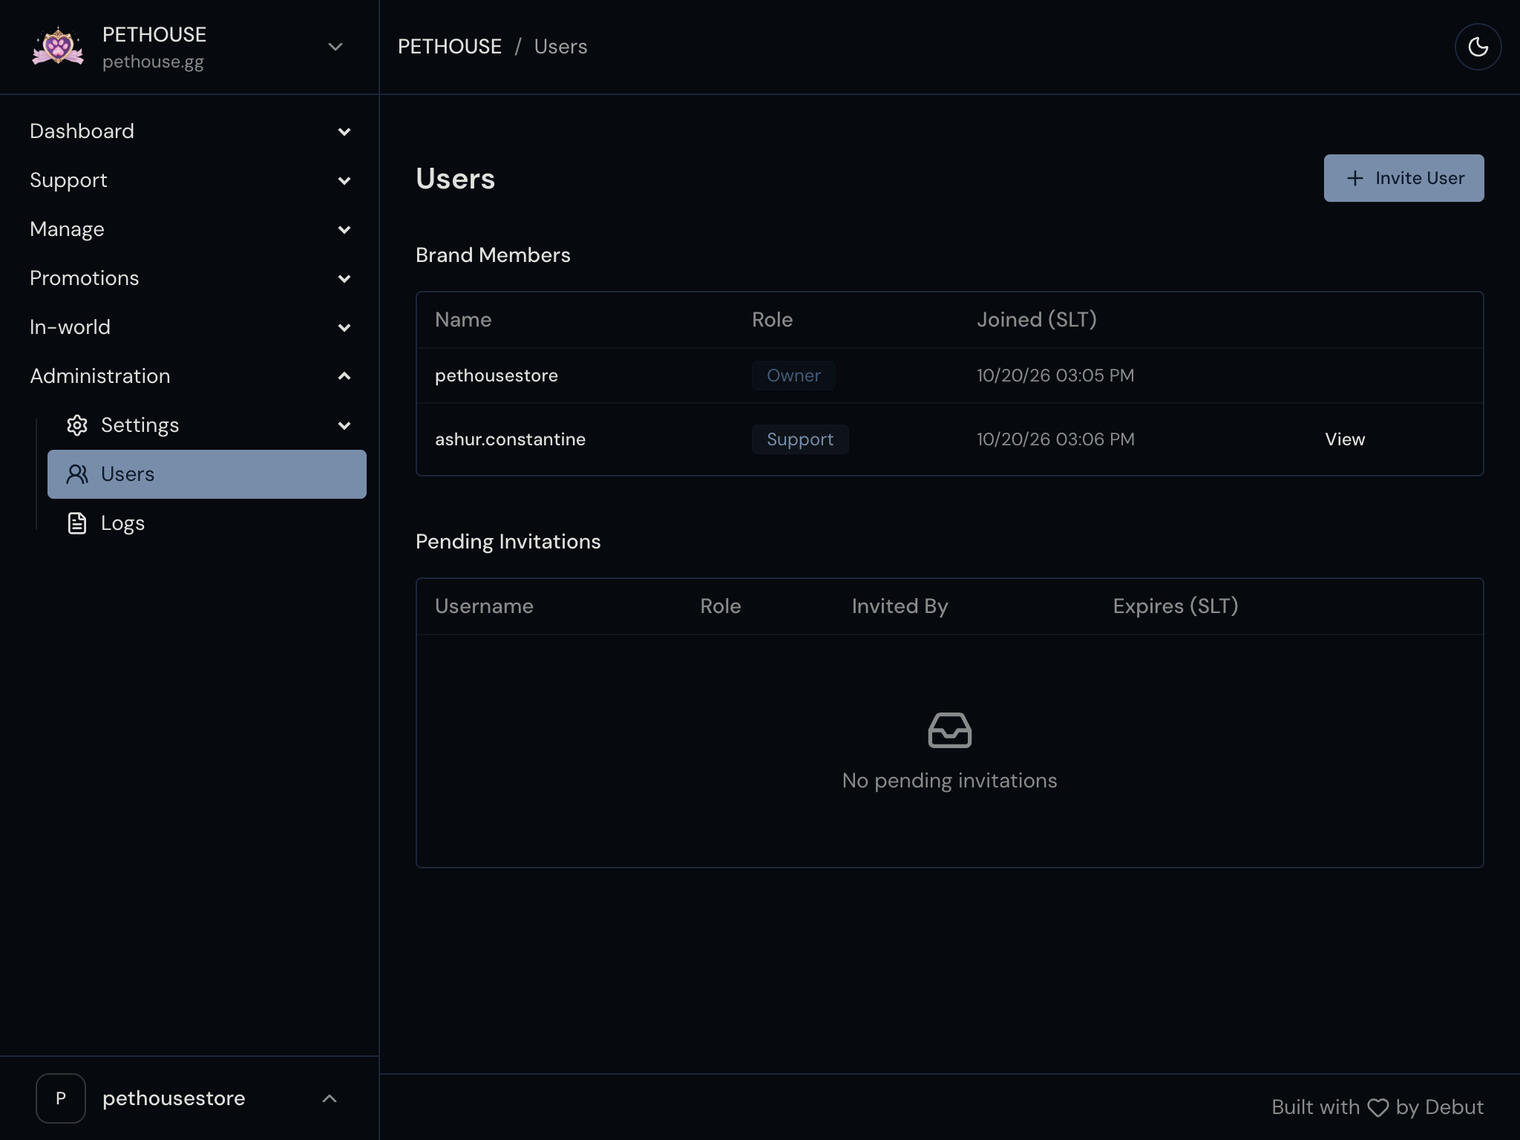Image resolution: width=1520 pixels, height=1140 pixels.
Task: View the ashur.constantine member
Action: point(1345,439)
